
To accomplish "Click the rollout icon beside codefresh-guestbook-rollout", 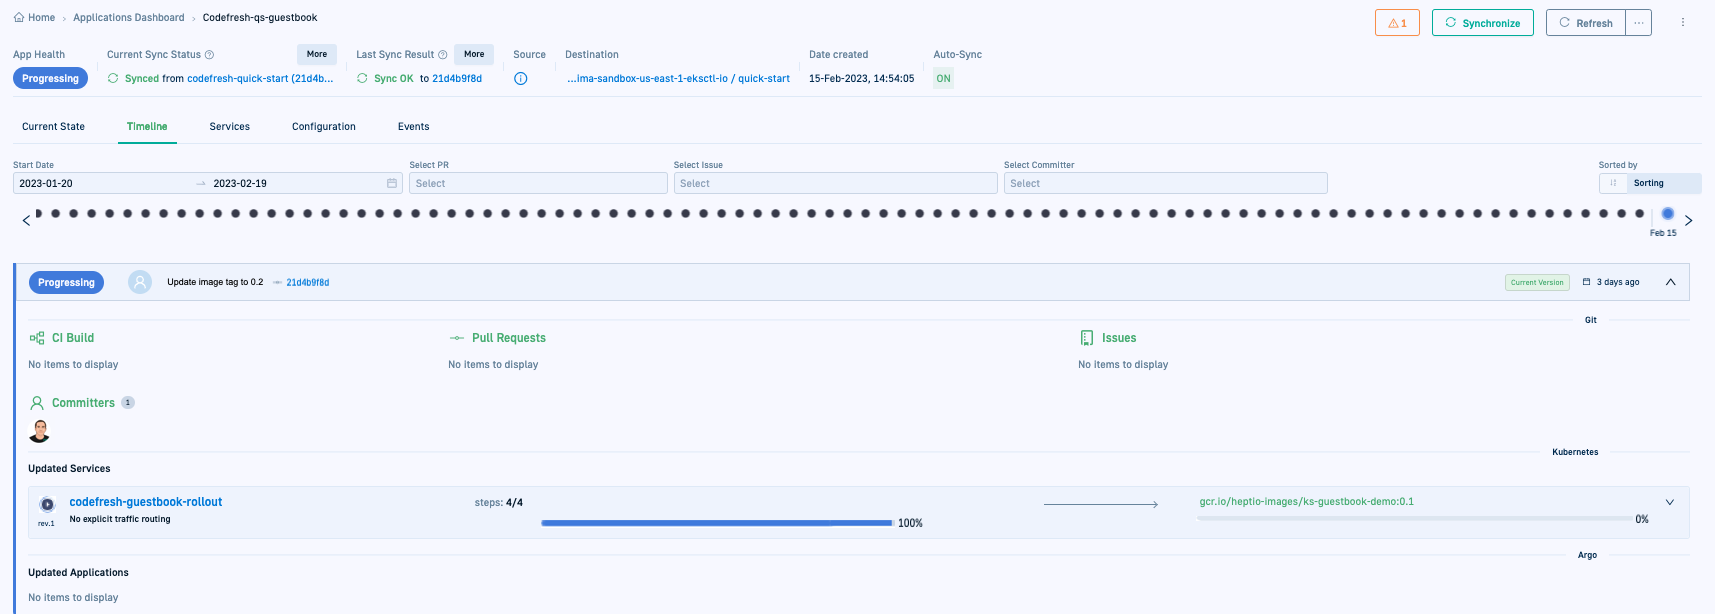I will pyautogui.click(x=47, y=504).
